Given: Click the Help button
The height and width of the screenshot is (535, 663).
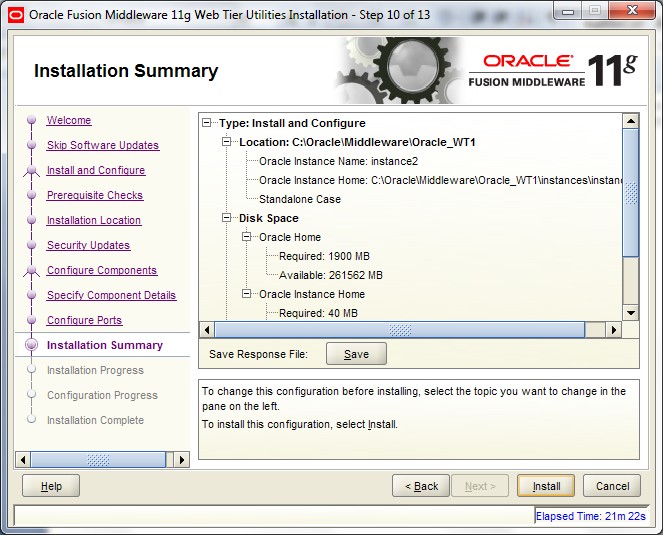Looking at the screenshot, I should [x=51, y=486].
